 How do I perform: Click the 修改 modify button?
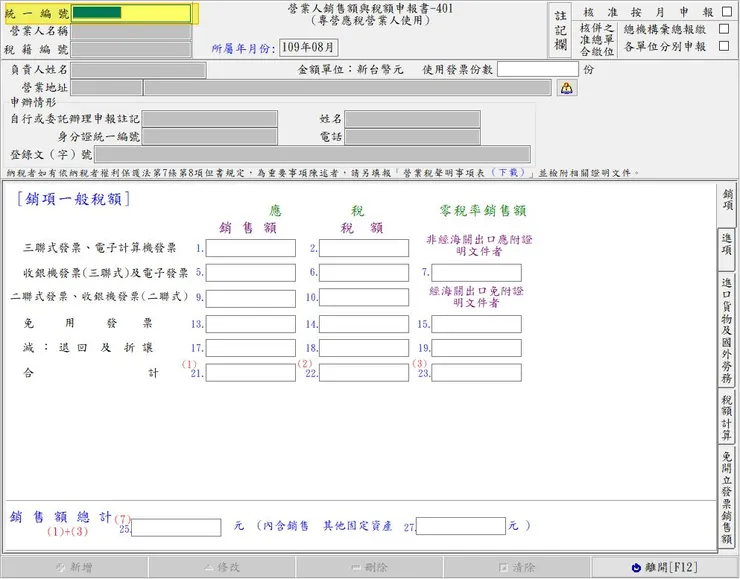(222, 567)
